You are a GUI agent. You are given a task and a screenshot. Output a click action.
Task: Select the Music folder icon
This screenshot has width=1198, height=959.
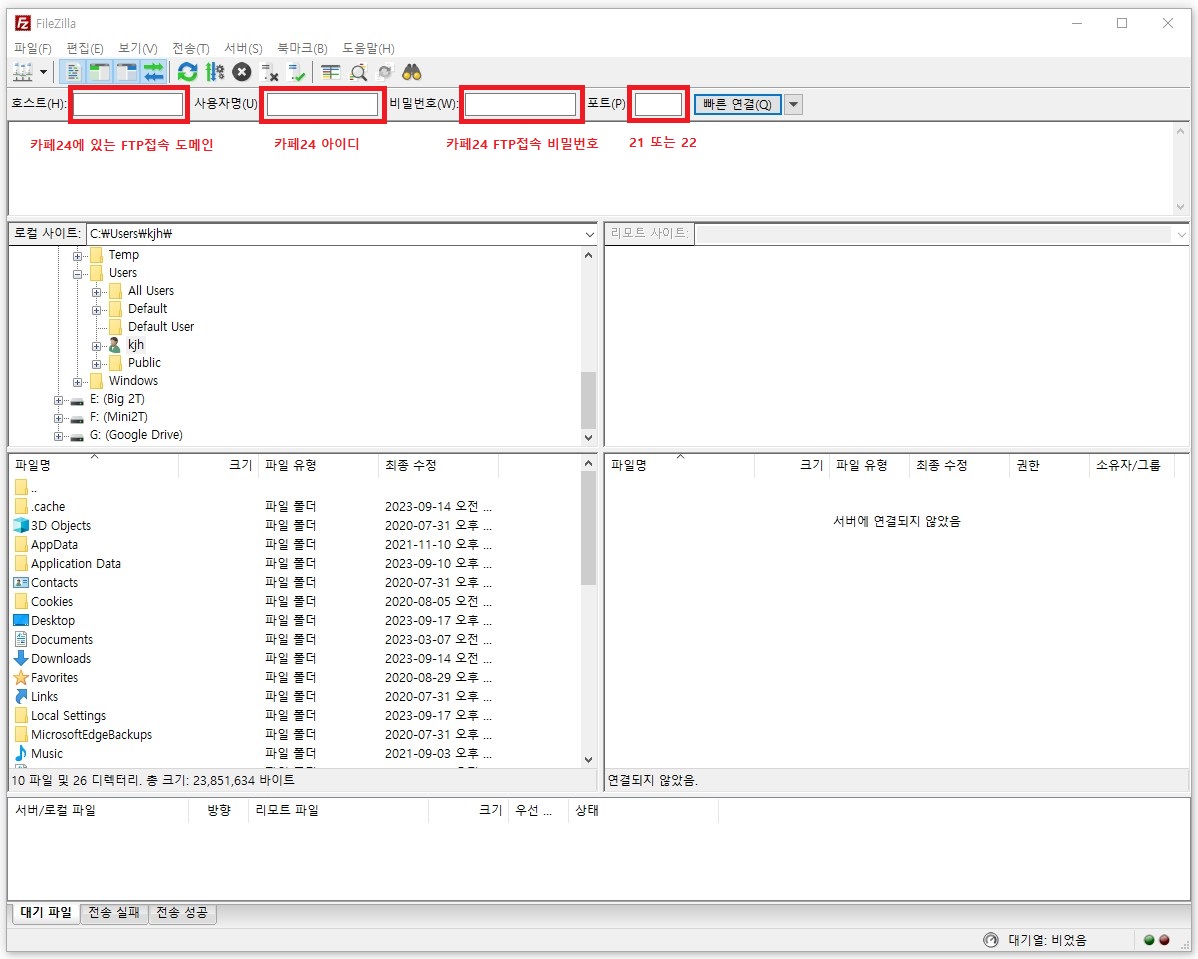point(21,753)
